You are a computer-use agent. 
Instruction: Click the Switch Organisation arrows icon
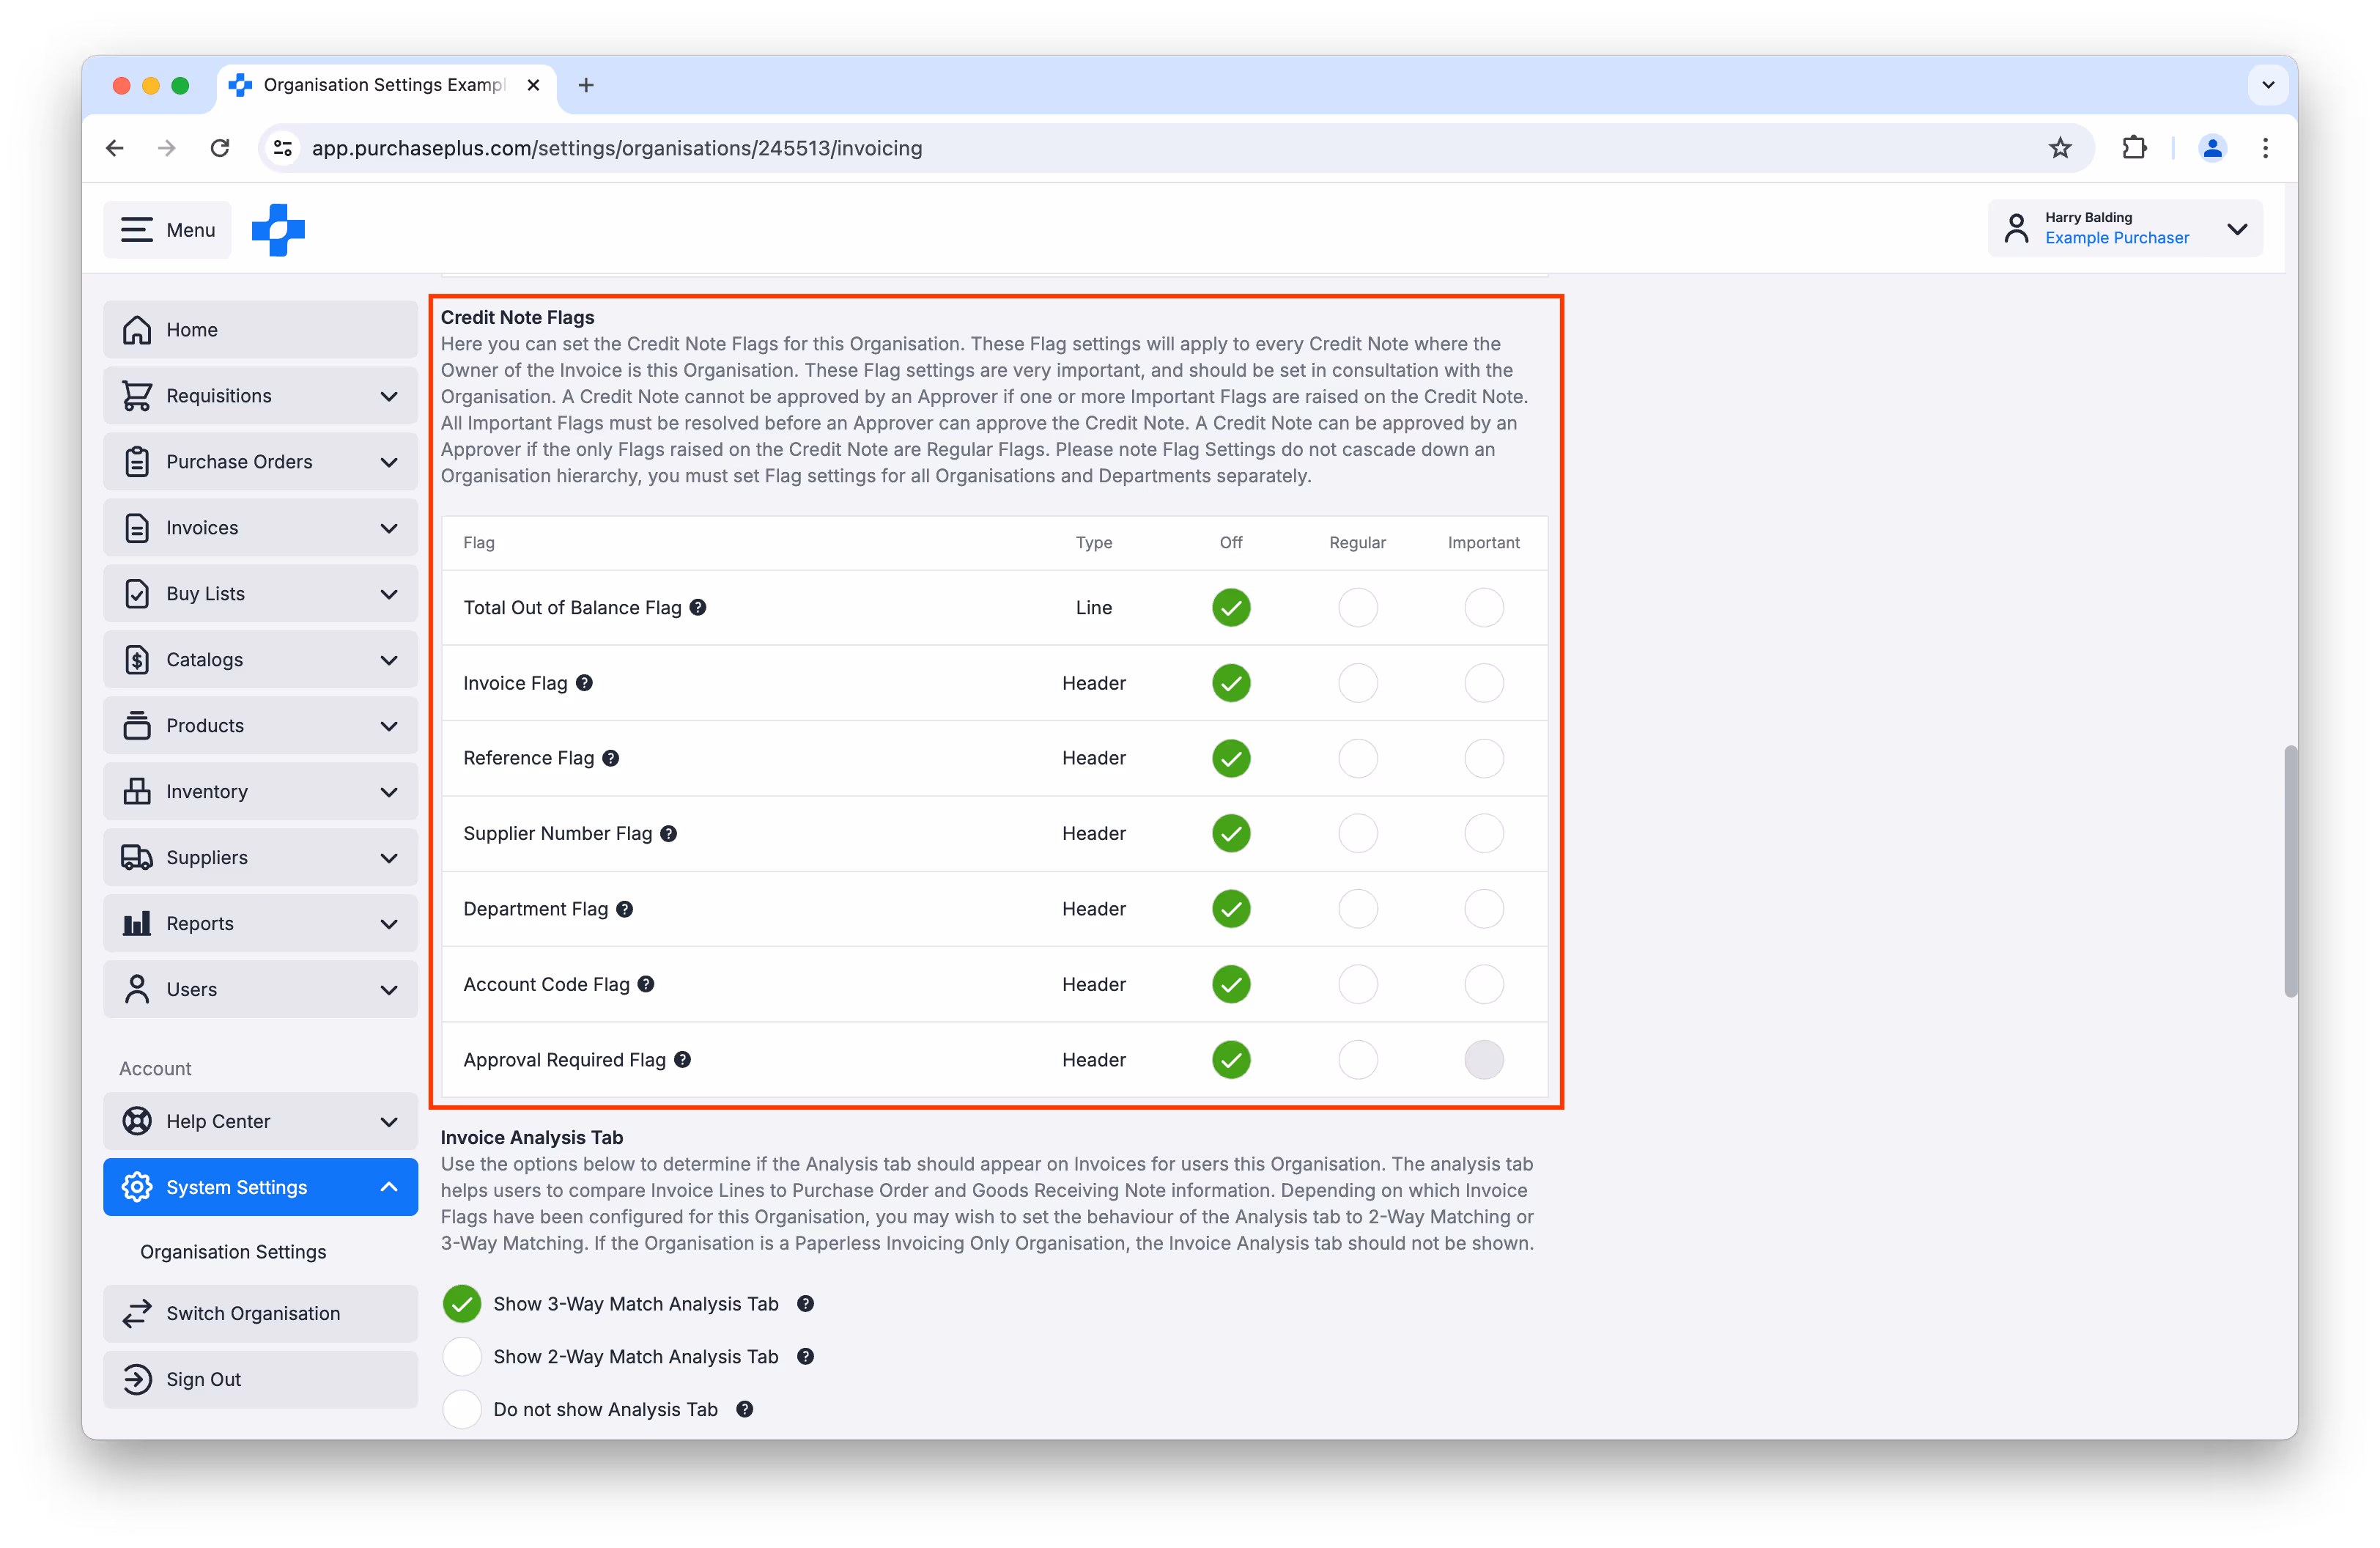(x=137, y=1313)
